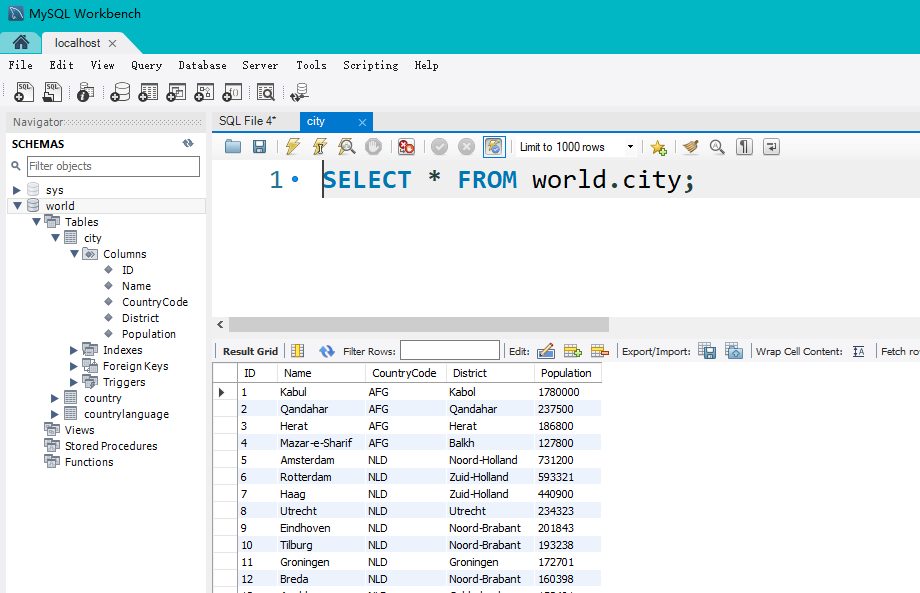
Task: Export recordset to external file icon
Action: point(706,351)
